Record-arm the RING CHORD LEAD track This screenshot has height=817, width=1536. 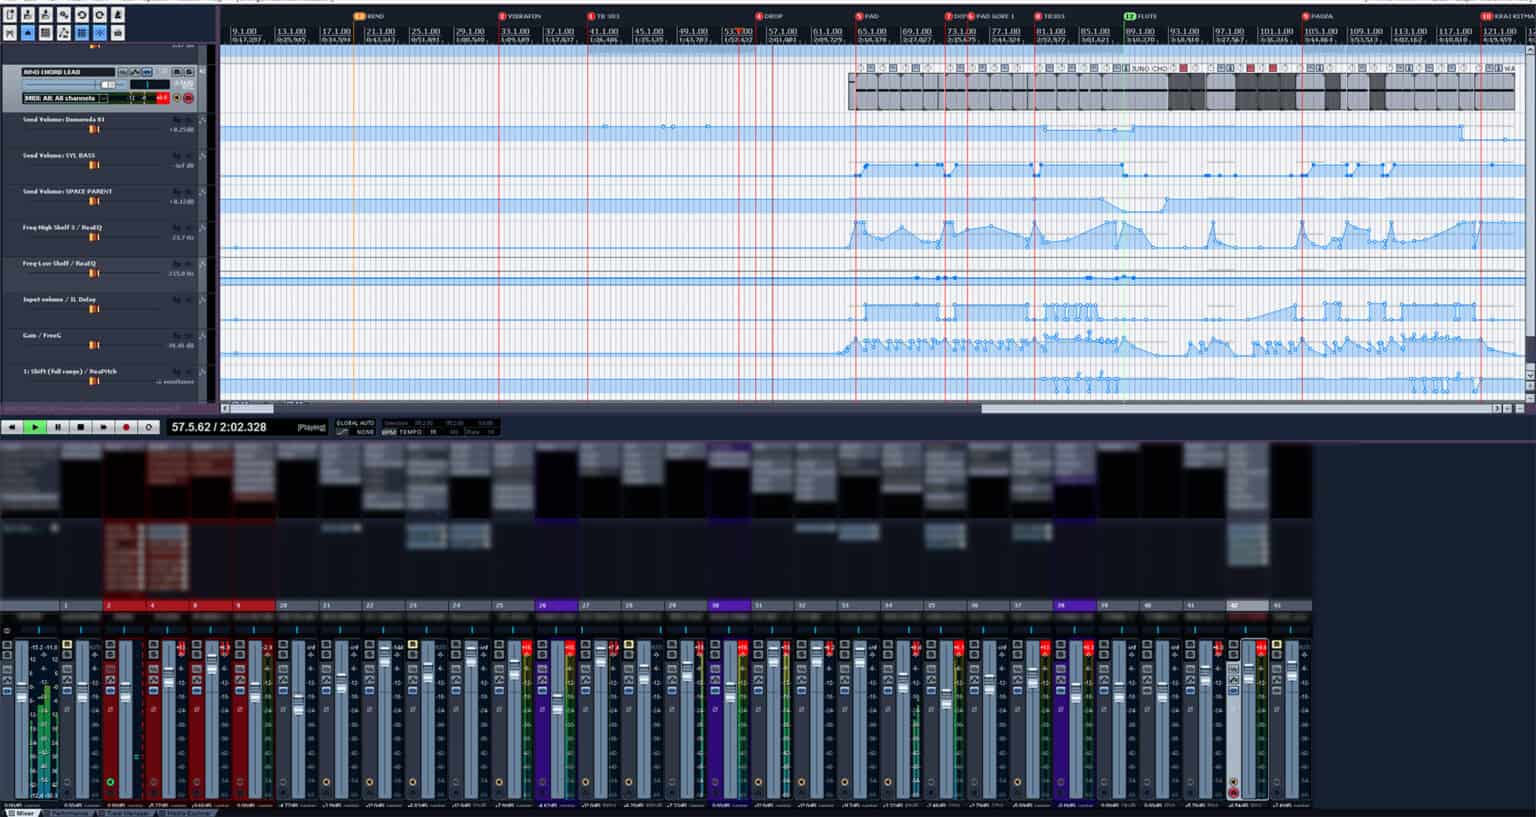(x=188, y=98)
